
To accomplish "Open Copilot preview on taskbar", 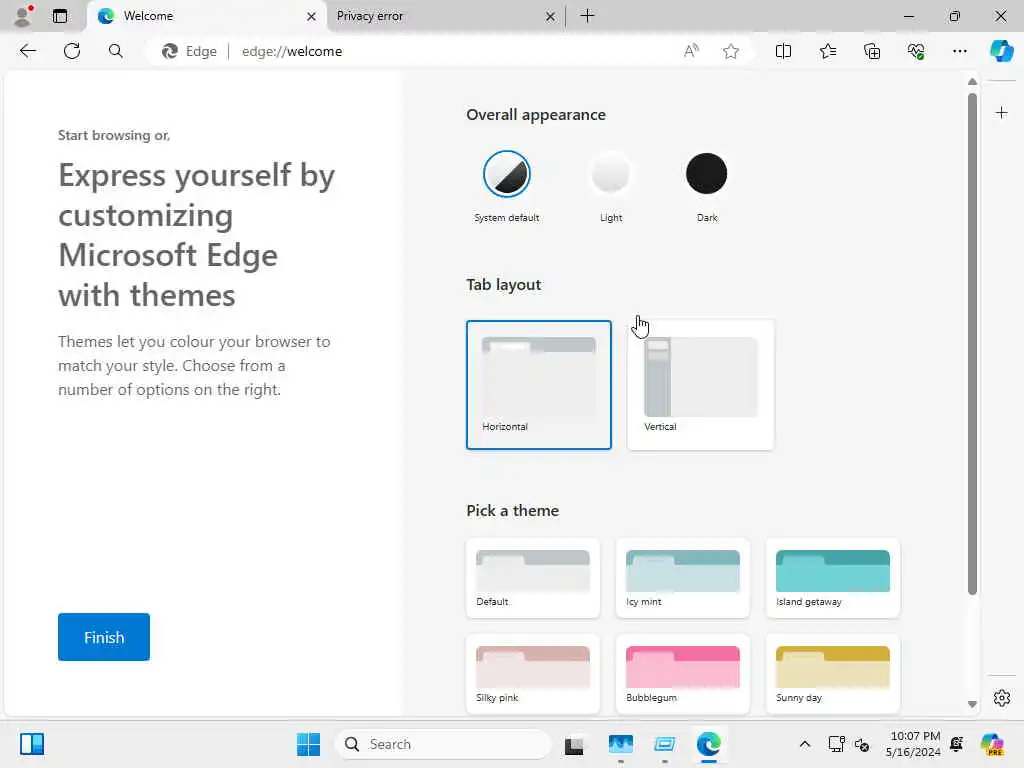I will click(992, 744).
